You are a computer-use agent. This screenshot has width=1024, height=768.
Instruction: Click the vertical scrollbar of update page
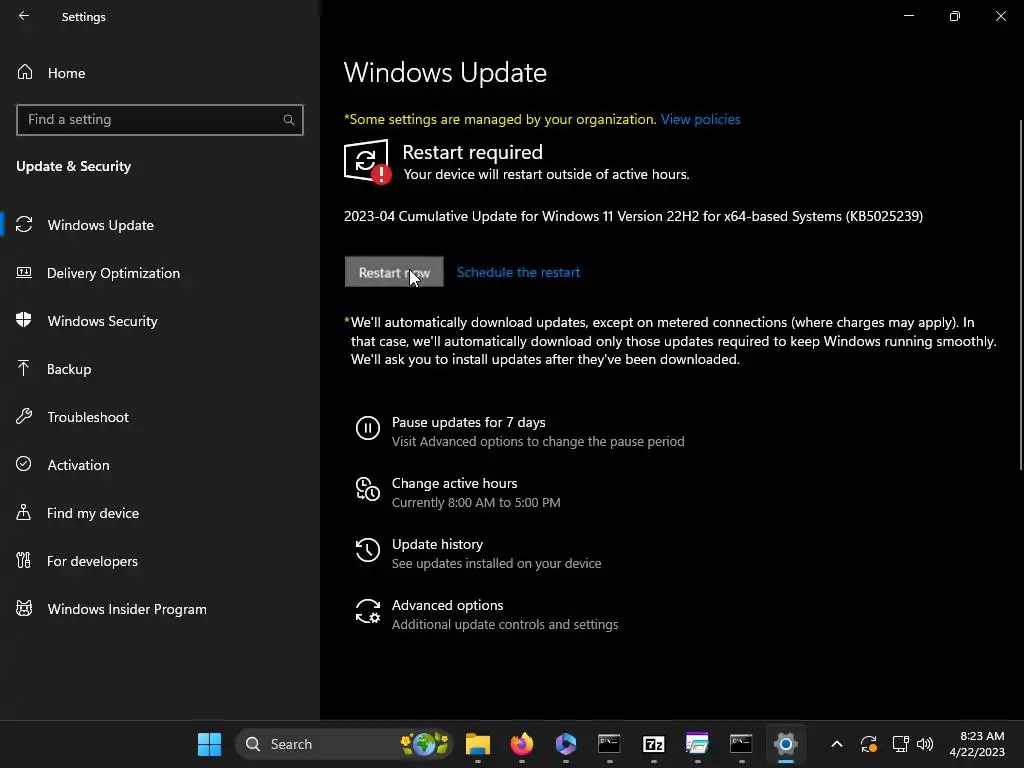click(1021, 294)
